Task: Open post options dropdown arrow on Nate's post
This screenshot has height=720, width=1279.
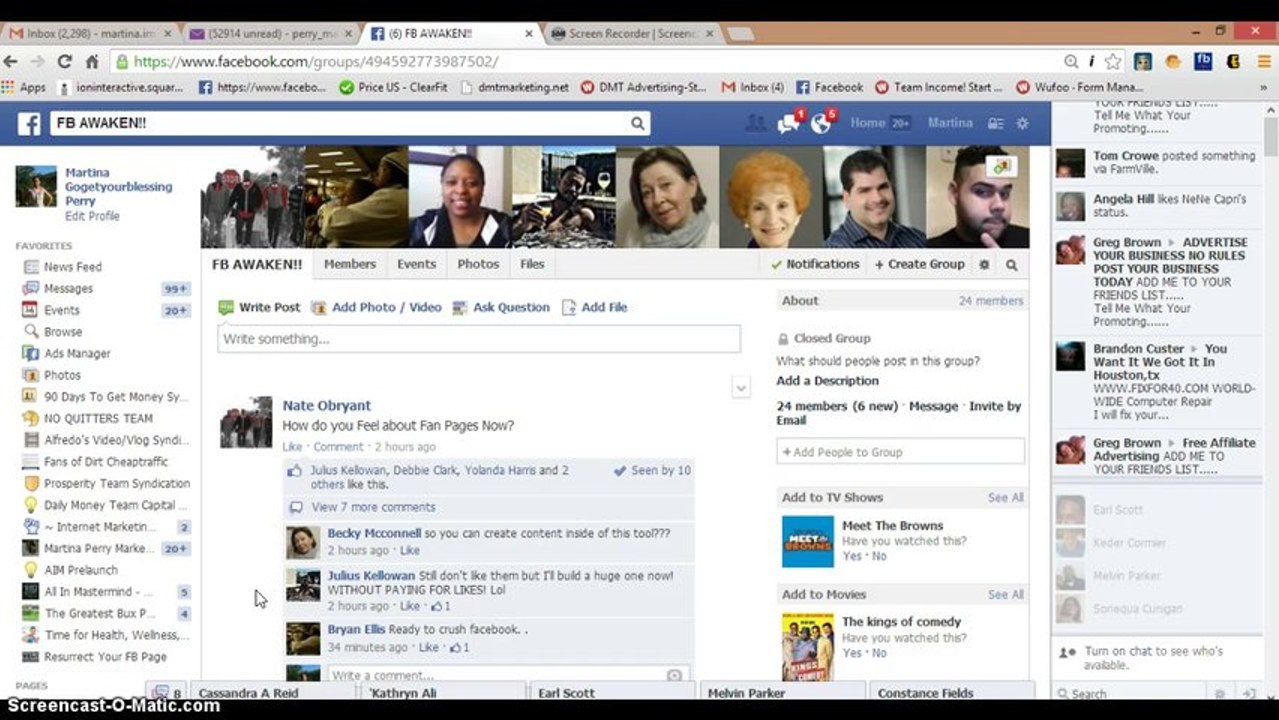Action: coord(741,388)
